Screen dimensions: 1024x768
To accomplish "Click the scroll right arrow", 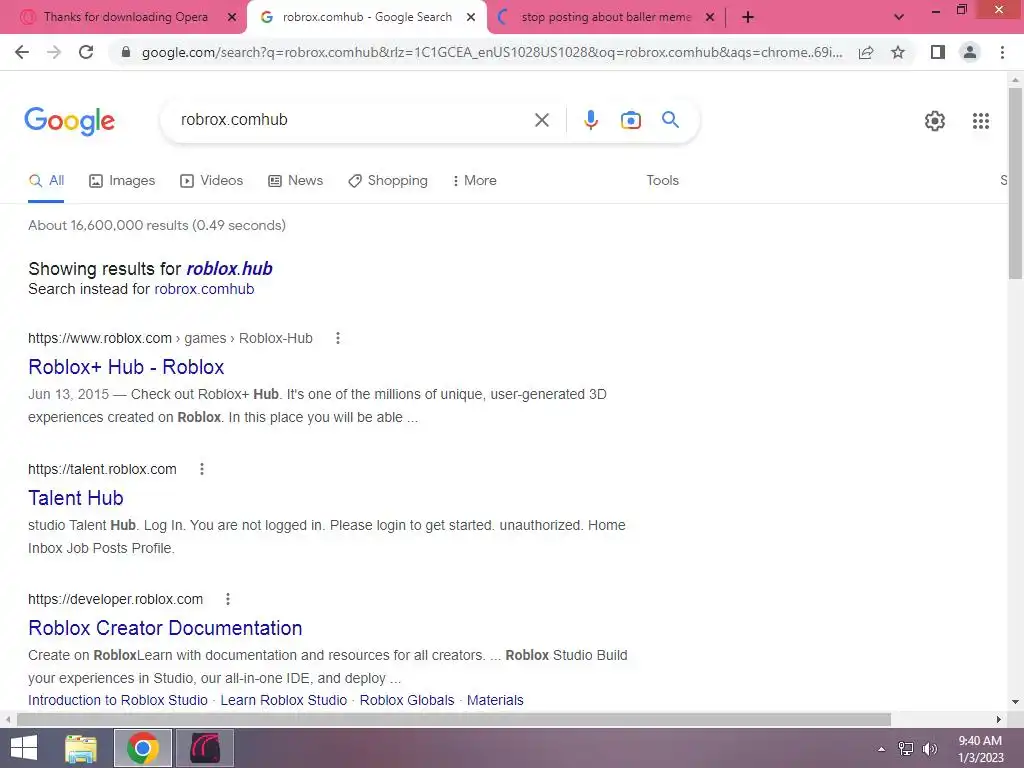I will (999, 720).
